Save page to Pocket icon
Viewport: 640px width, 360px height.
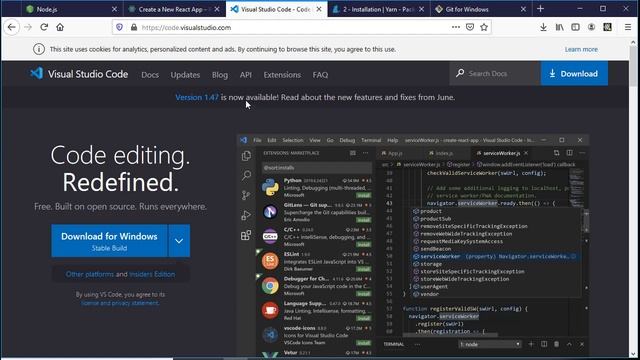[470, 27]
